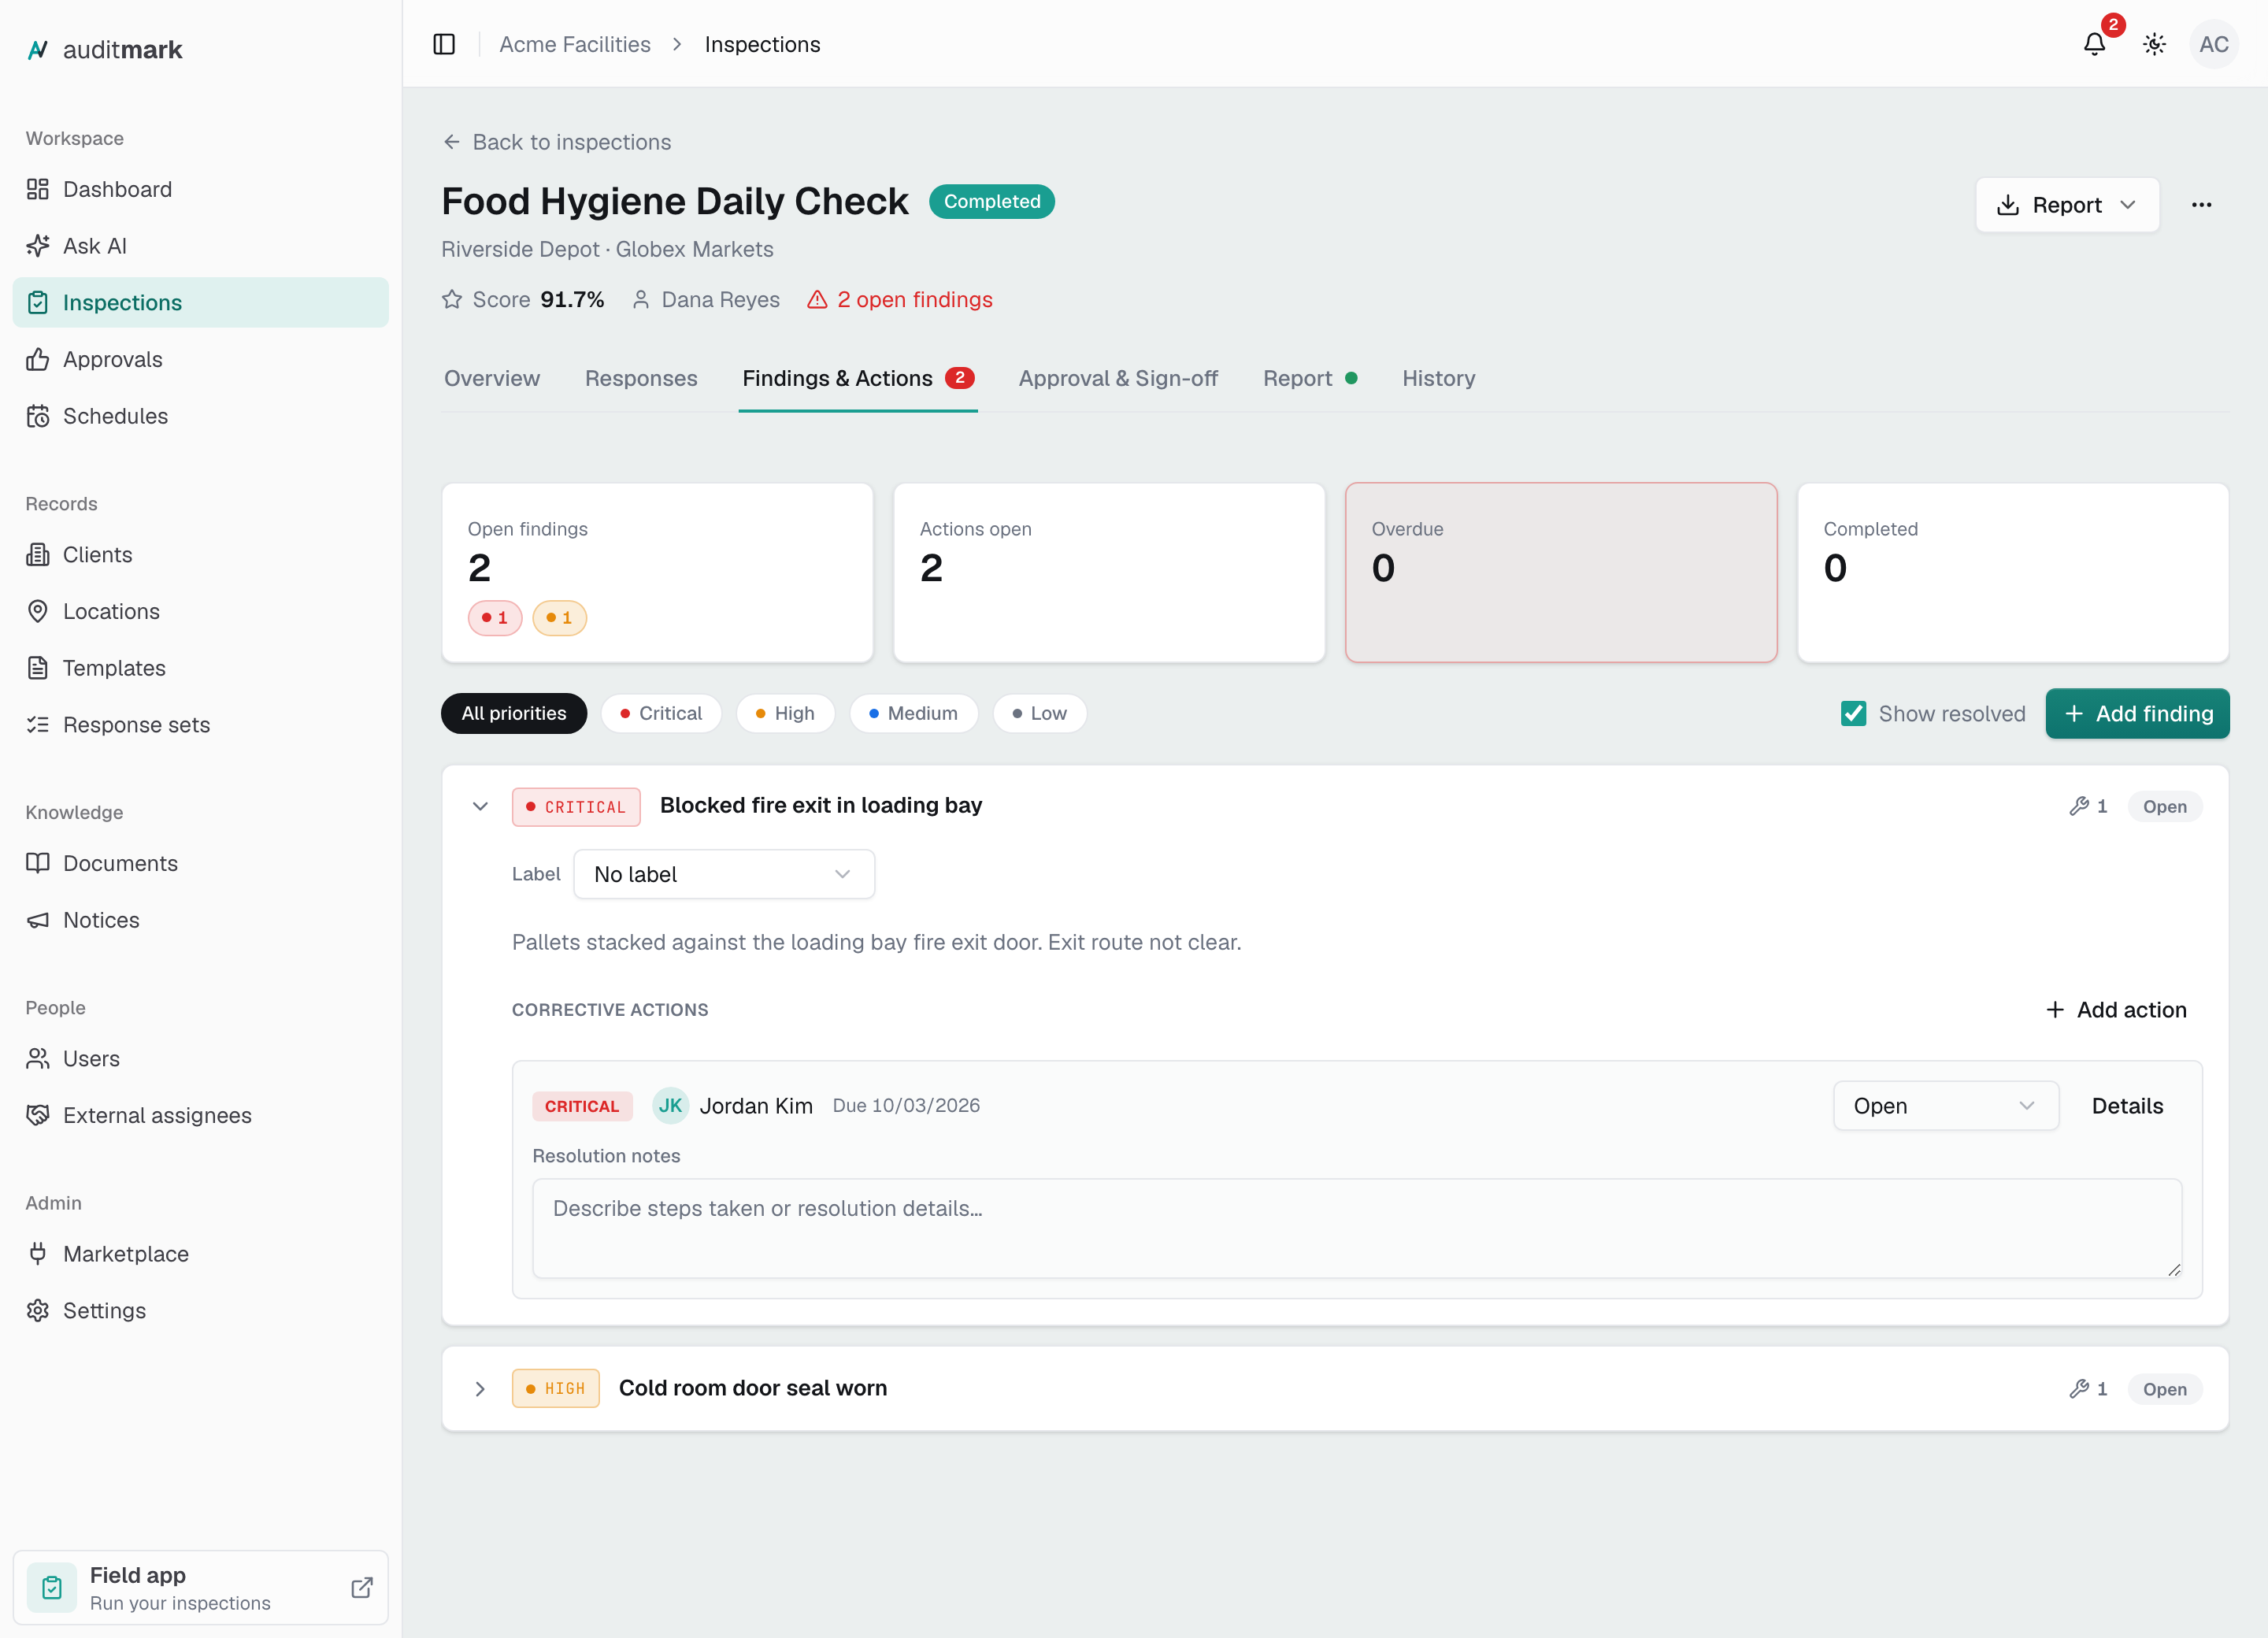Select the Overdue summary card
2268x1638 pixels.
coord(1561,573)
